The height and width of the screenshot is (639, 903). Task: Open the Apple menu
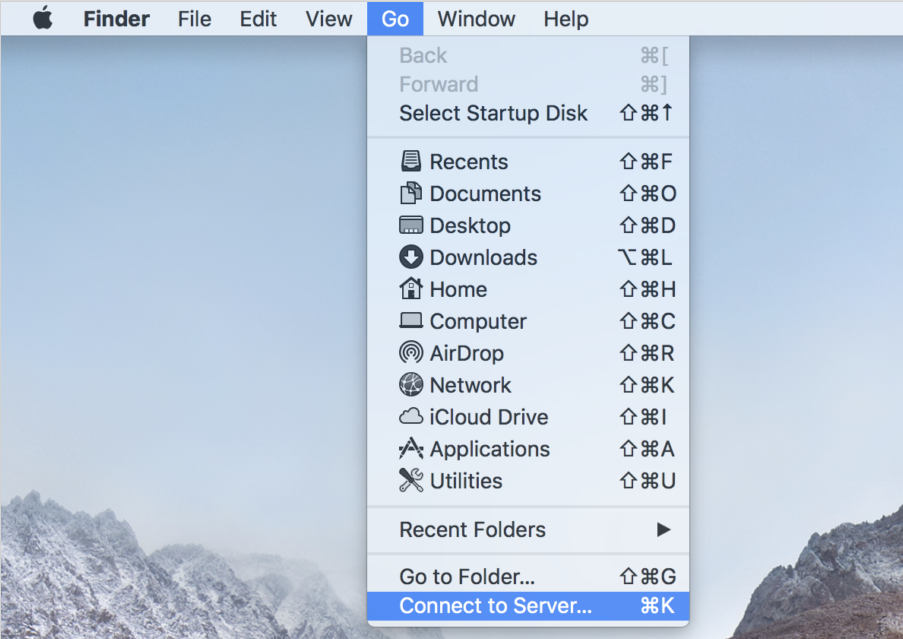pyautogui.click(x=42, y=19)
